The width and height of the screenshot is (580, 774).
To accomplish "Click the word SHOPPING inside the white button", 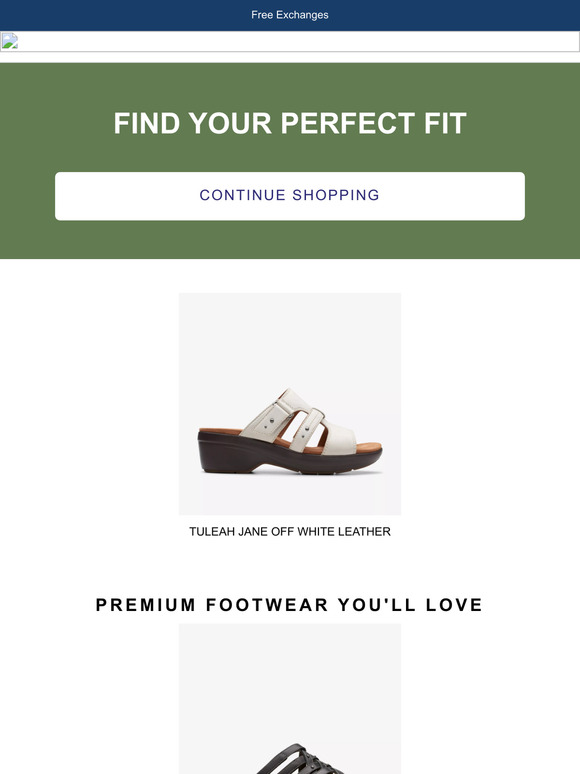I will [336, 195].
